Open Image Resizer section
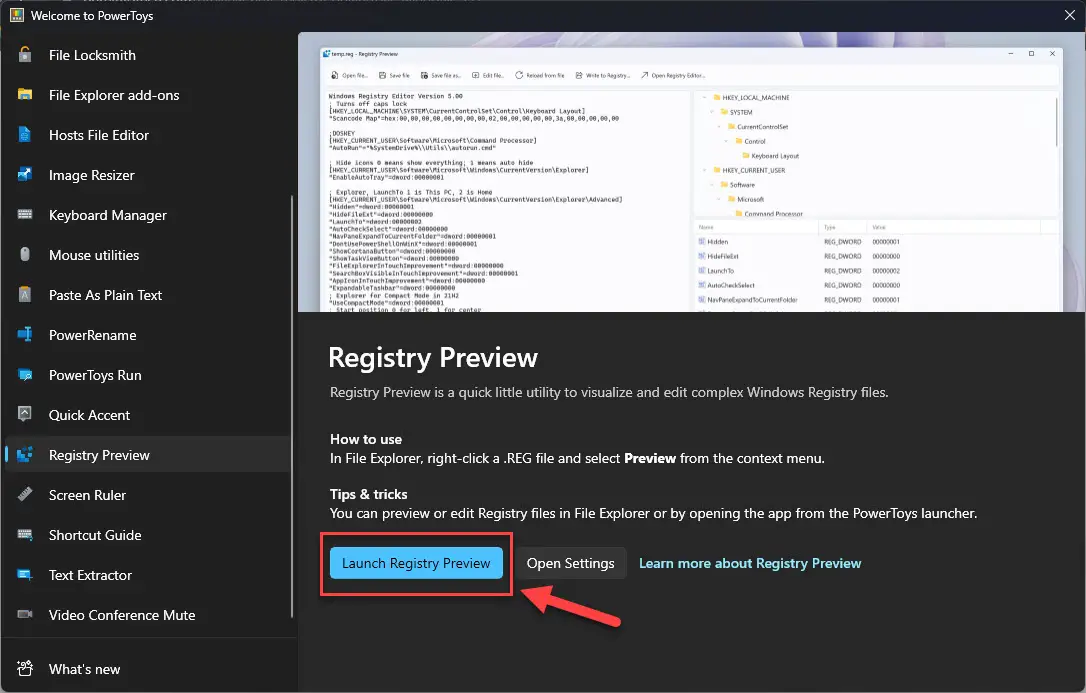1086x693 pixels. coord(91,175)
